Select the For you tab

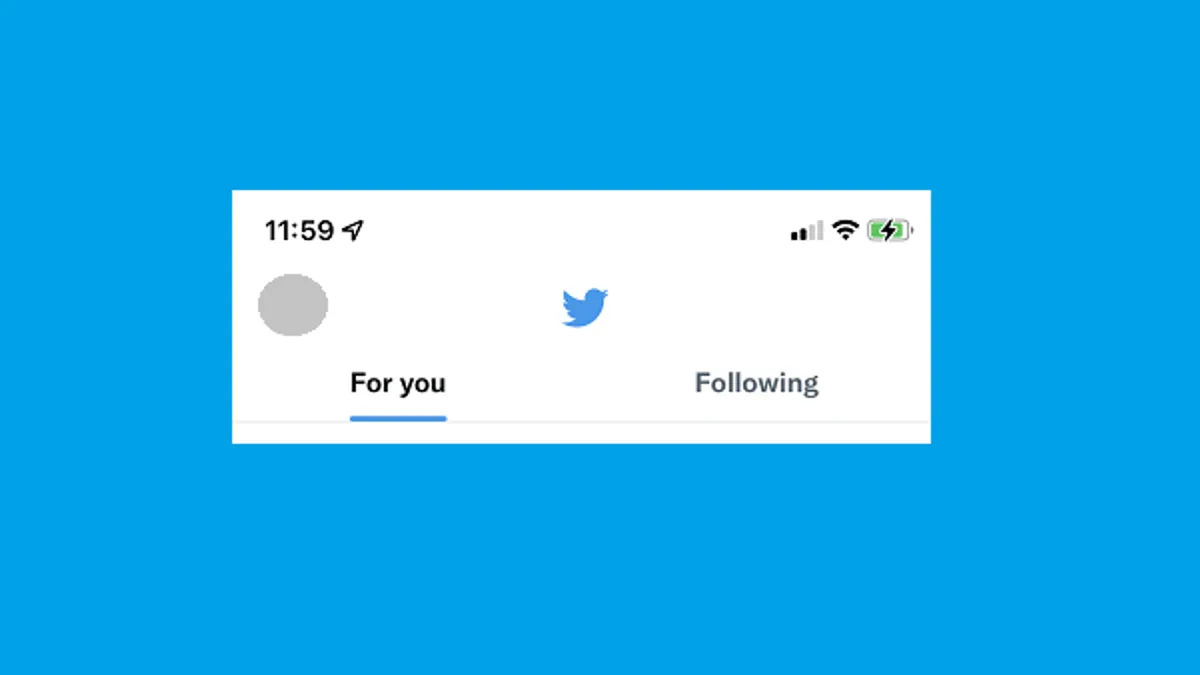click(398, 383)
